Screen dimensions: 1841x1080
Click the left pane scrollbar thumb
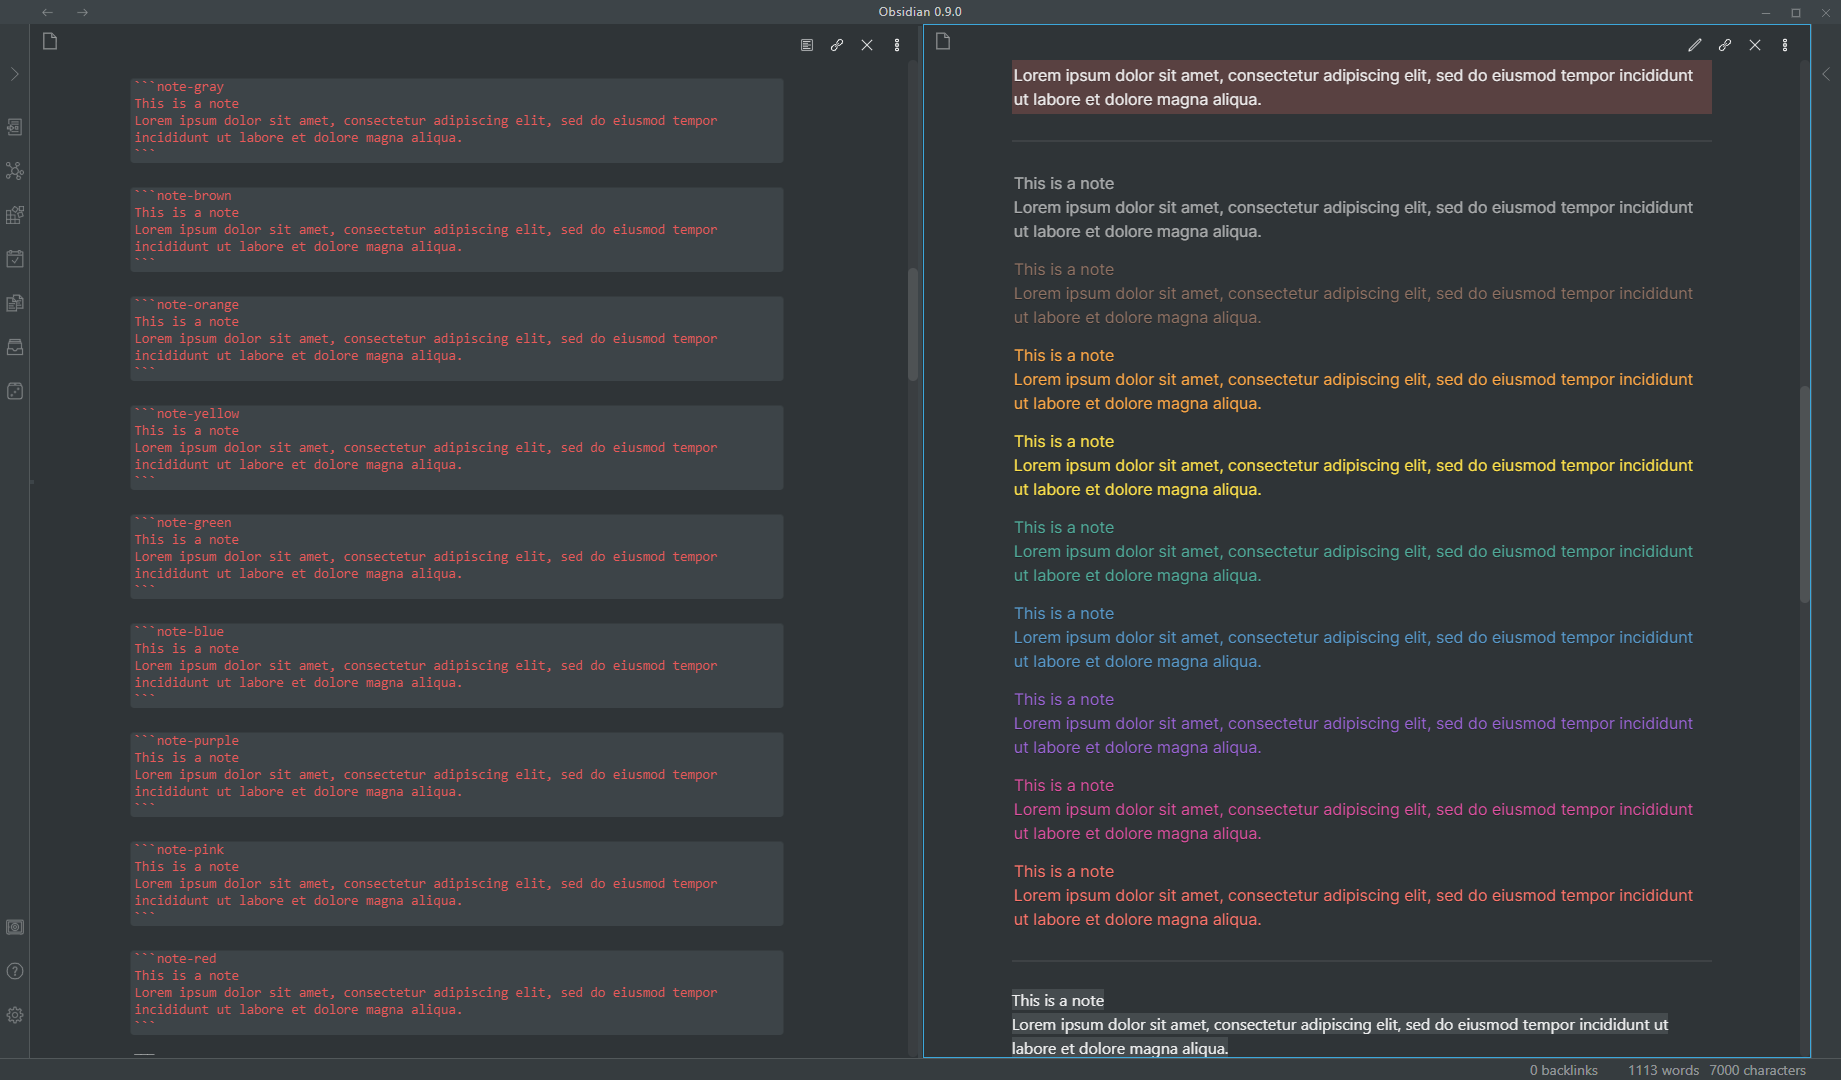click(913, 324)
